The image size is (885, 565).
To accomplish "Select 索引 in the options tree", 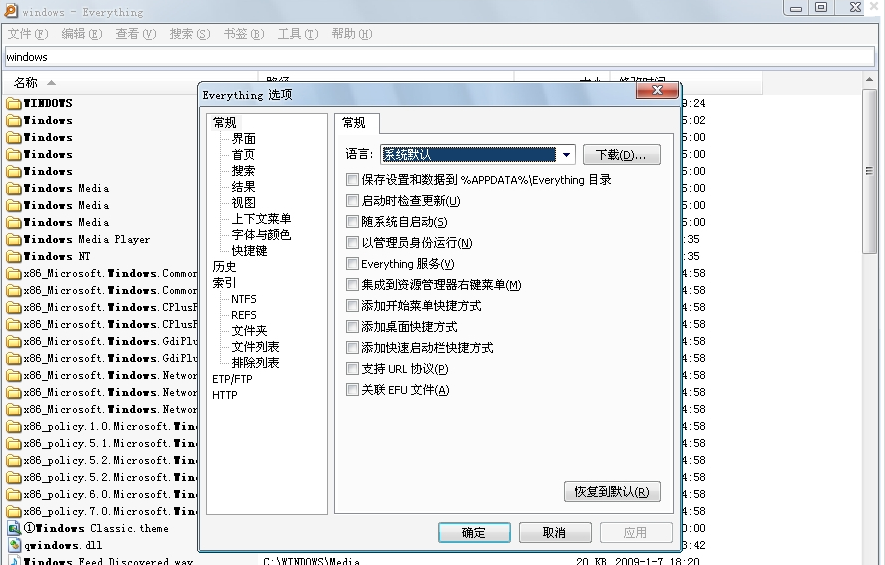I will (x=224, y=283).
